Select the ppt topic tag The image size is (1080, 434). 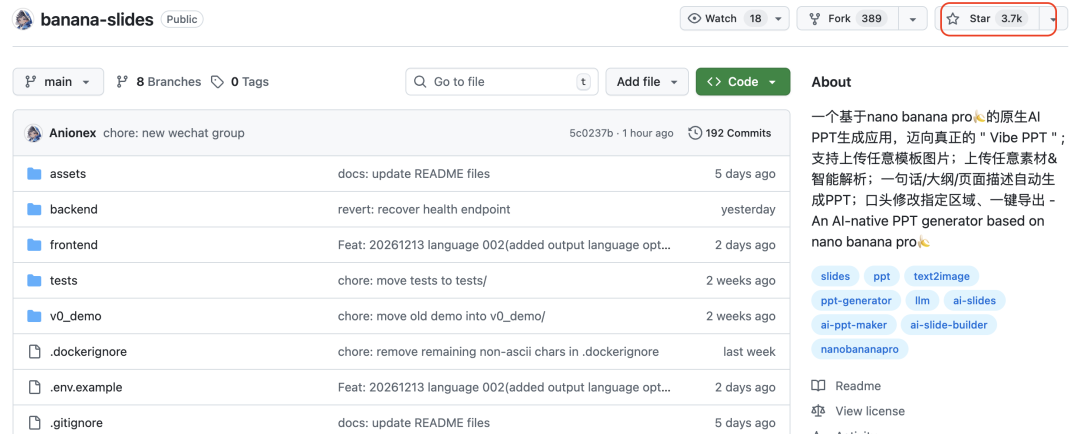(882, 276)
